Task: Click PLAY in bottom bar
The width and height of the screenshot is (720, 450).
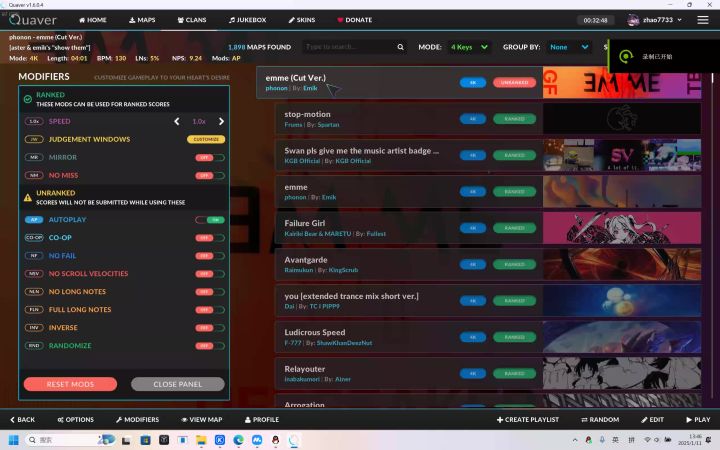Action: coord(698,419)
